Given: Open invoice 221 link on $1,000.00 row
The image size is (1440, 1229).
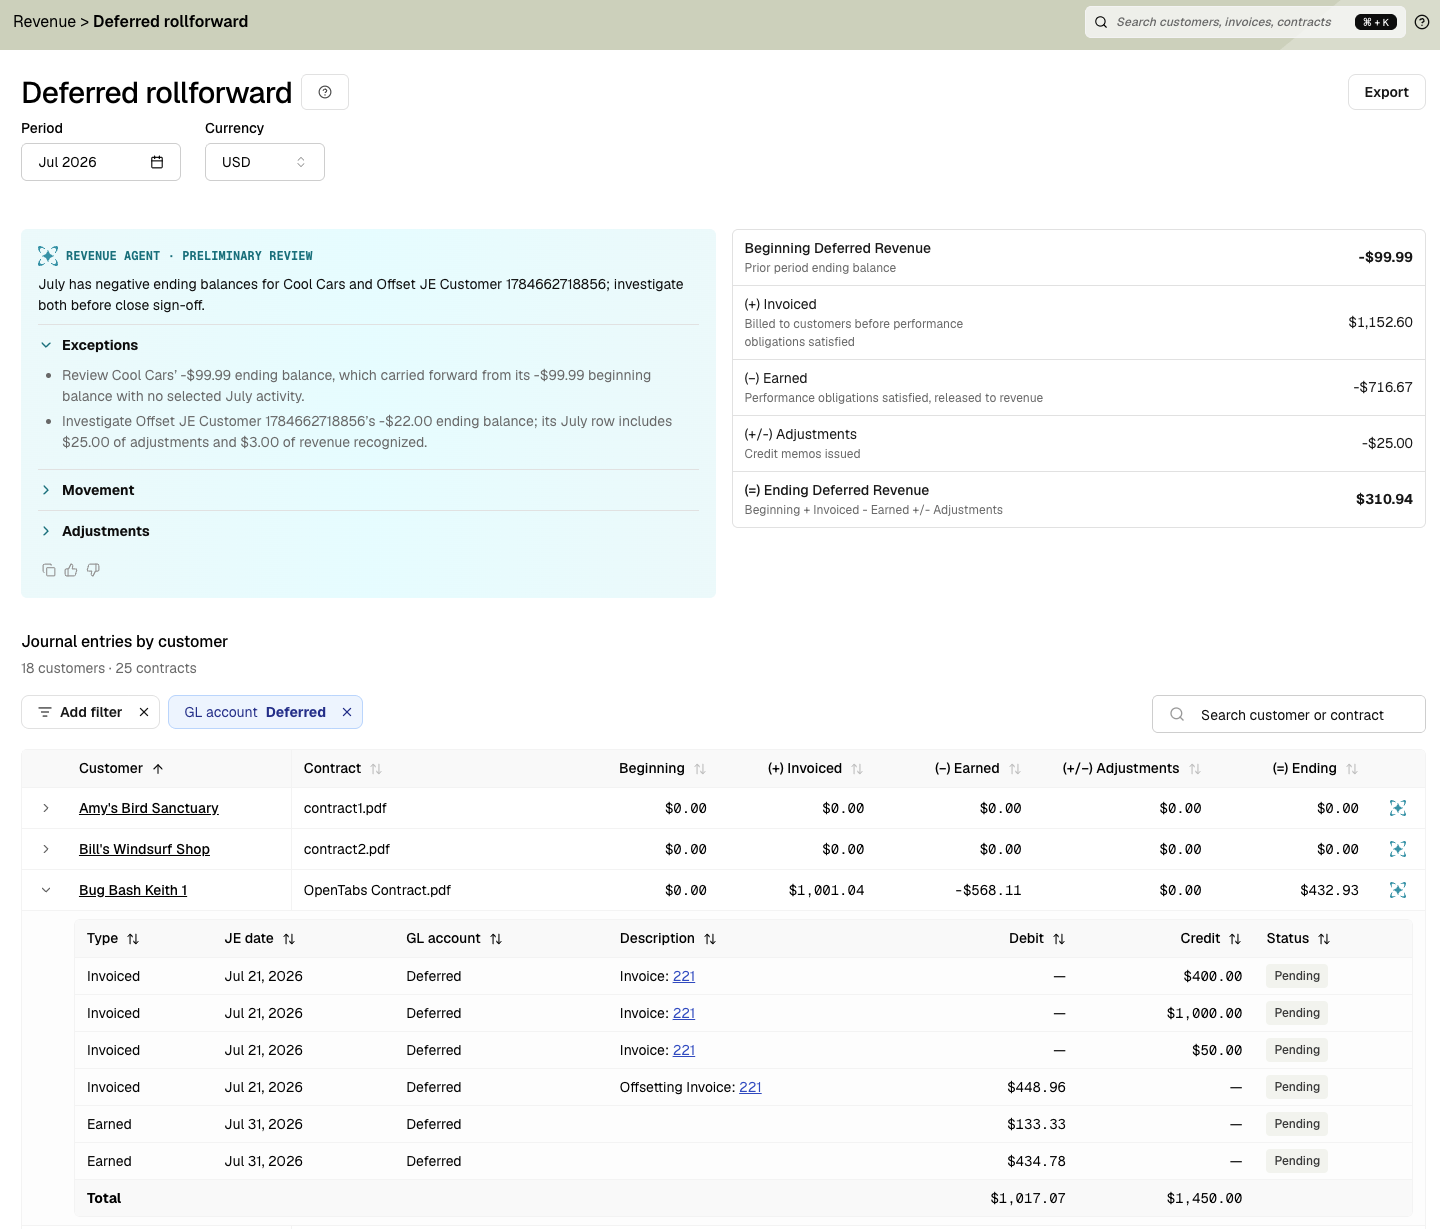Looking at the screenshot, I should tap(684, 1013).
